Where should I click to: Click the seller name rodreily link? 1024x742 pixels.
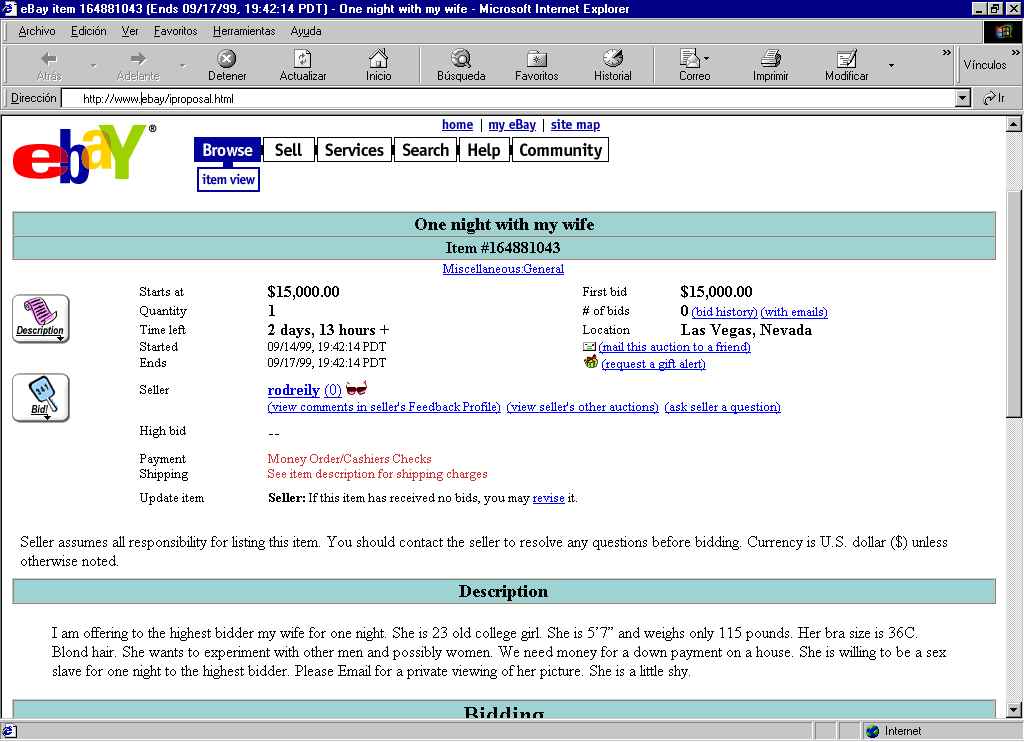pos(293,390)
